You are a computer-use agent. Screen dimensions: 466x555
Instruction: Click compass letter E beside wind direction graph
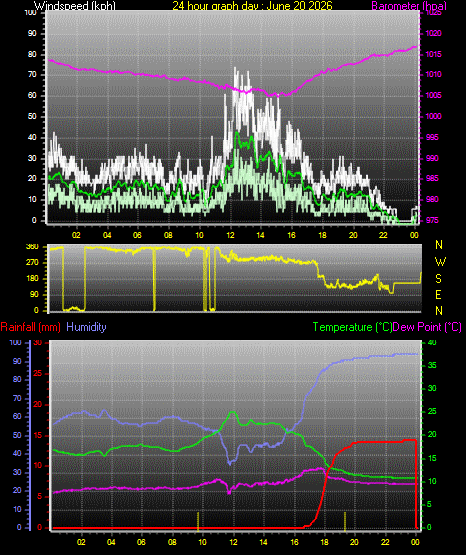click(x=438, y=294)
